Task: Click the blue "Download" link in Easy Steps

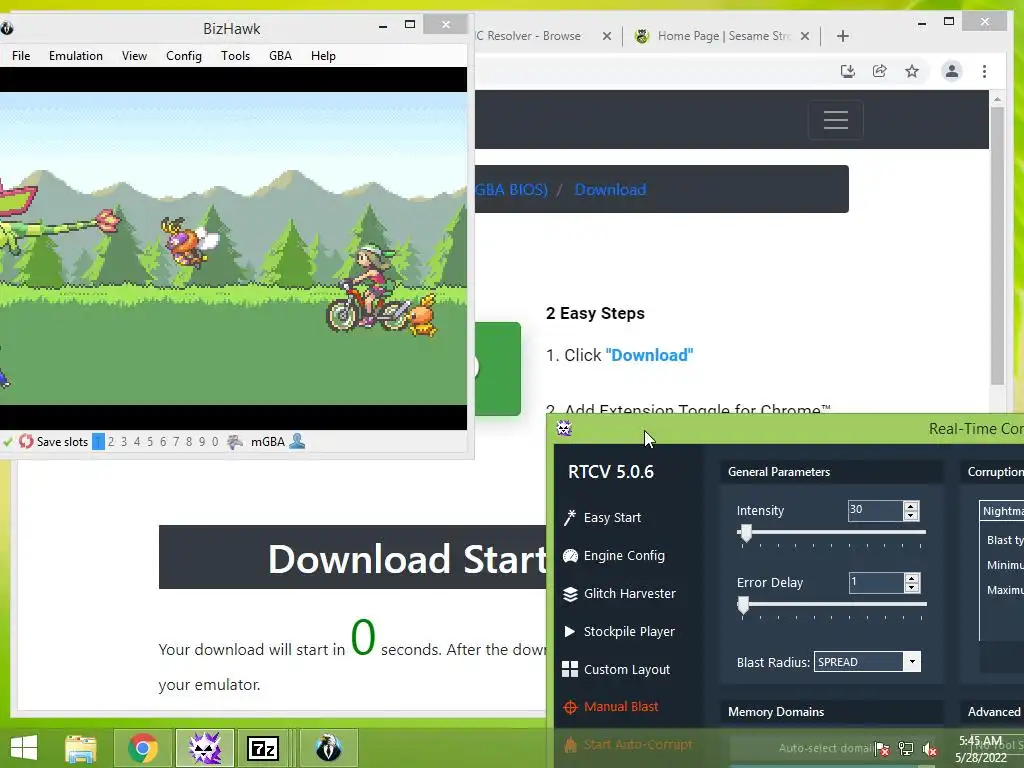Action: [x=649, y=355]
